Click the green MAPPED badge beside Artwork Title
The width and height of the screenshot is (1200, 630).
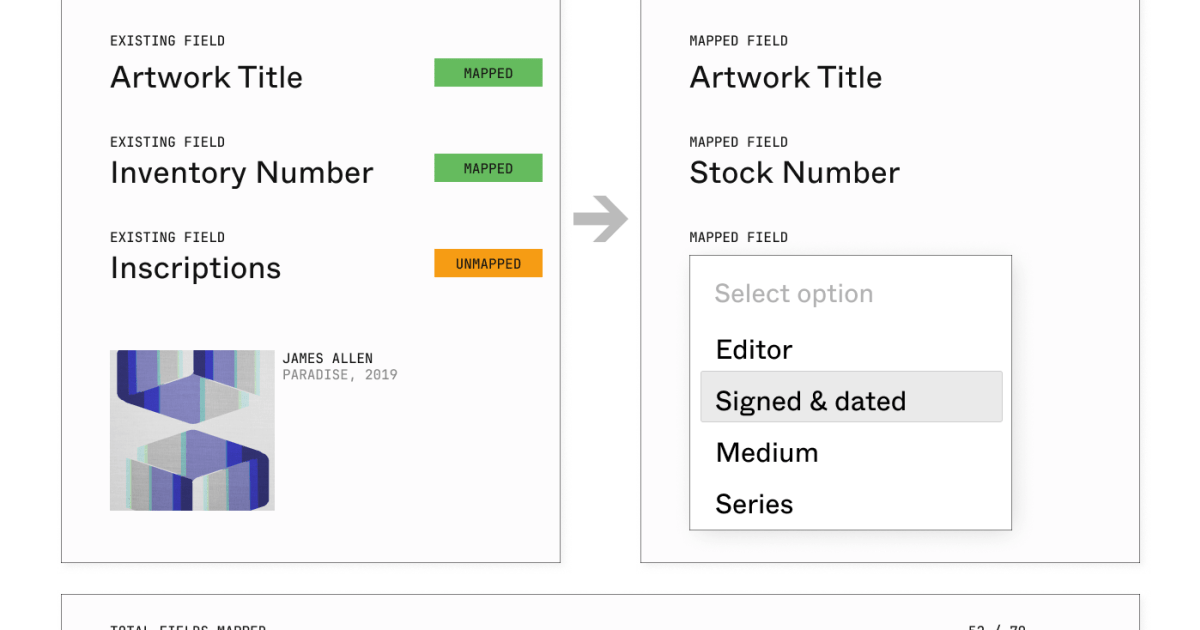tap(488, 72)
